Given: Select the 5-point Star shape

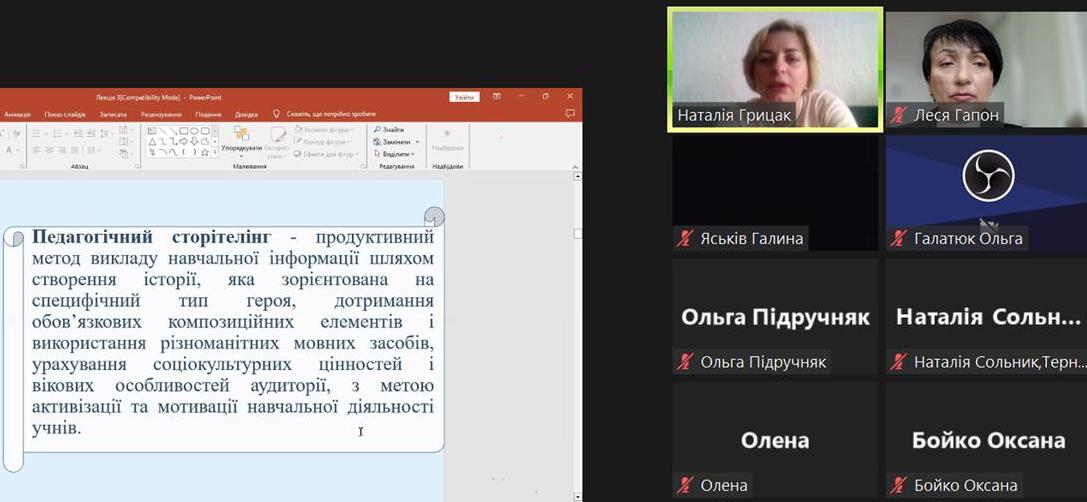Looking at the screenshot, I should (x=205, y=152).
